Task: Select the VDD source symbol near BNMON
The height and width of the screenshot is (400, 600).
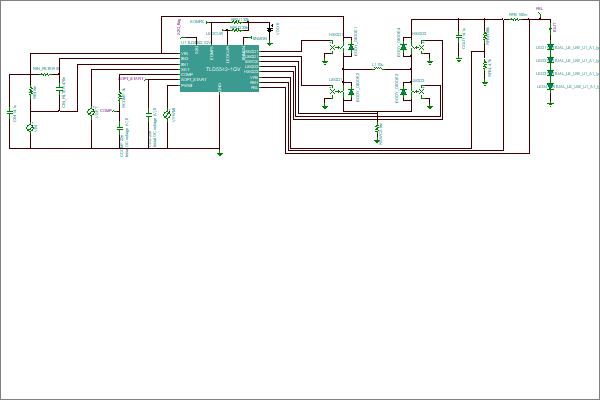Action: coord(270,29)
